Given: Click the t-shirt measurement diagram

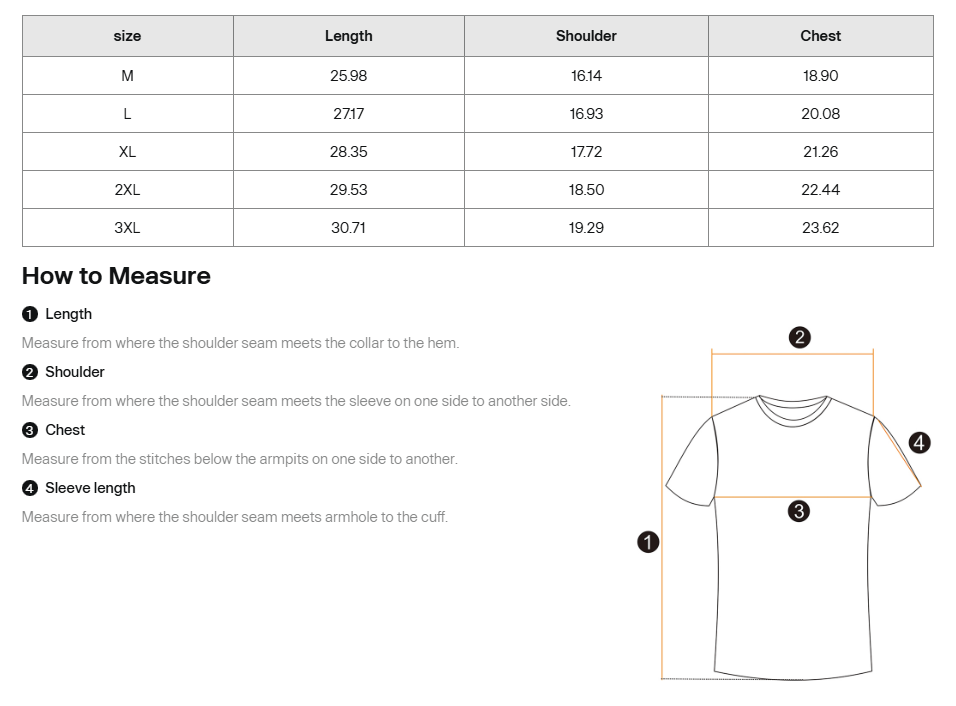Looking at the screenshot, I should coord(792,540).
